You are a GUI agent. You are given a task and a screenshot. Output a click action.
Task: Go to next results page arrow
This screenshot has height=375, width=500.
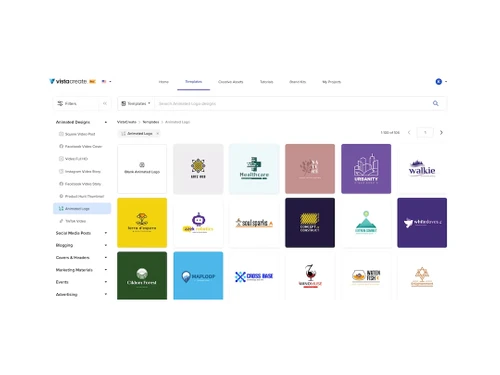click(441, 132)
